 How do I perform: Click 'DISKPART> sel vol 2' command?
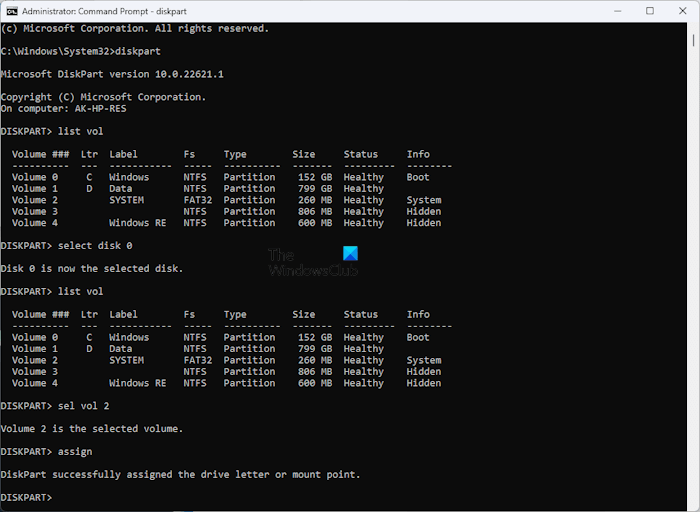pyautogui.click(x=55, y=406)
